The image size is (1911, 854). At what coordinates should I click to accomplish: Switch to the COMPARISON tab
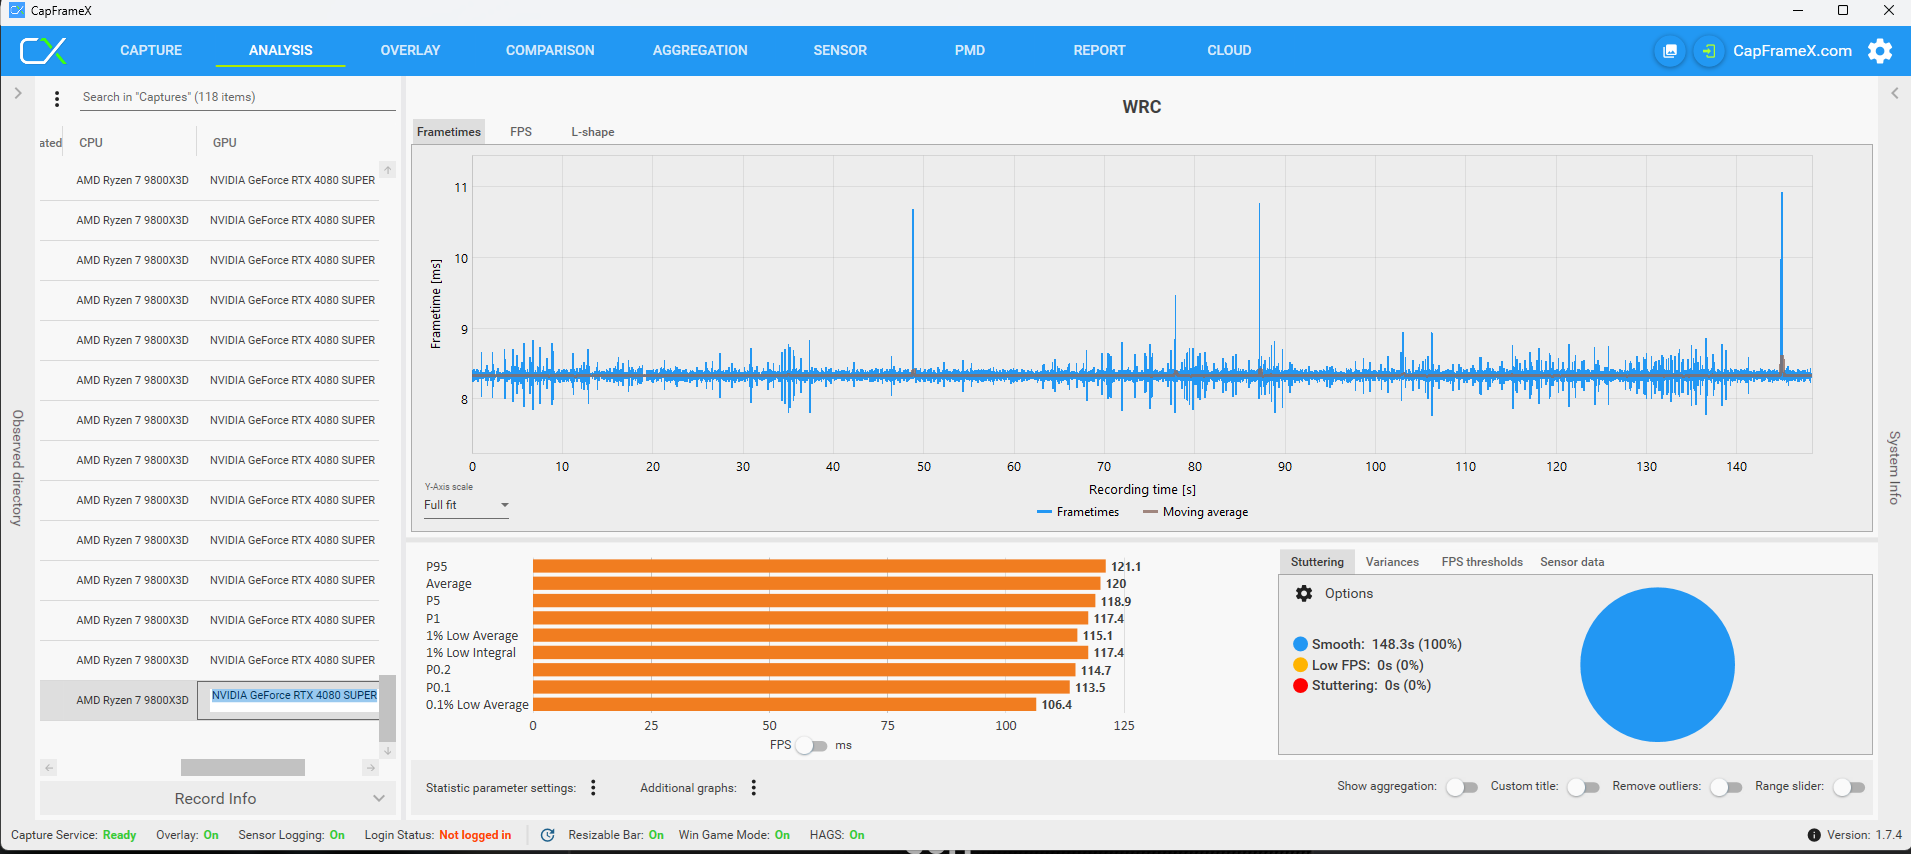click(549, 50)
